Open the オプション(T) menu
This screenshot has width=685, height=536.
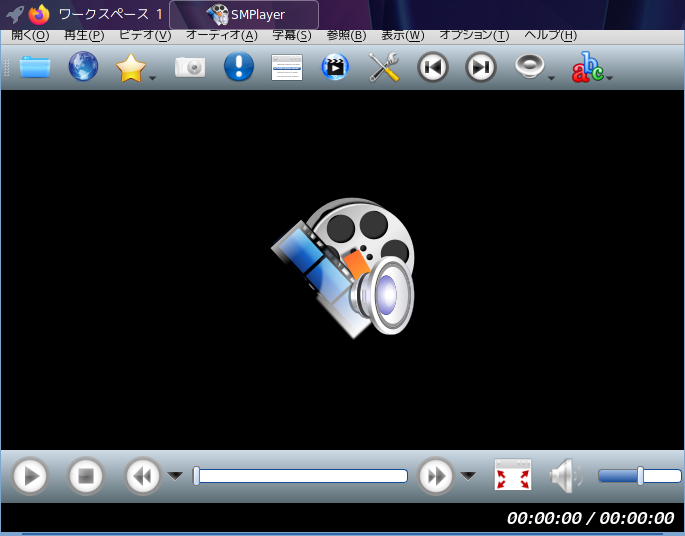point(474,35)
